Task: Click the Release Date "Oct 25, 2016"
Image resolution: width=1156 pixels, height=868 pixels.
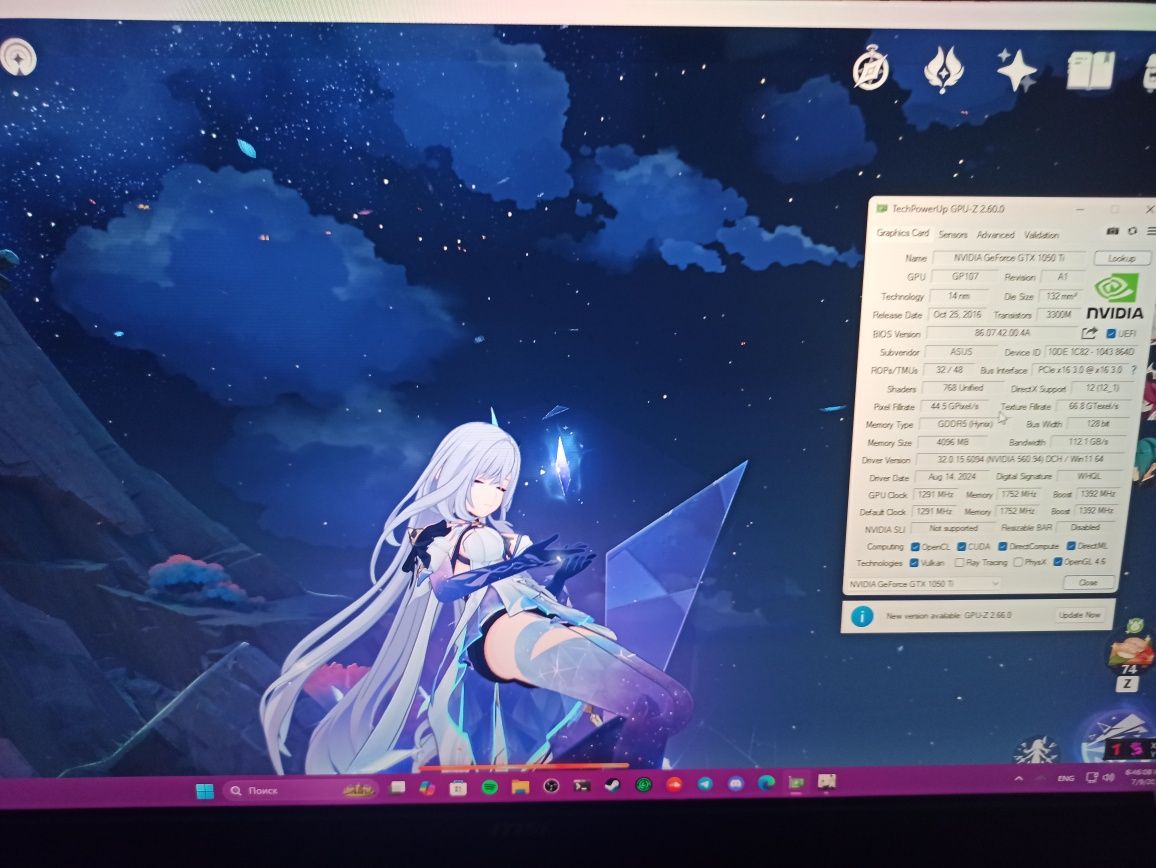Action: [x=957, y=314]
